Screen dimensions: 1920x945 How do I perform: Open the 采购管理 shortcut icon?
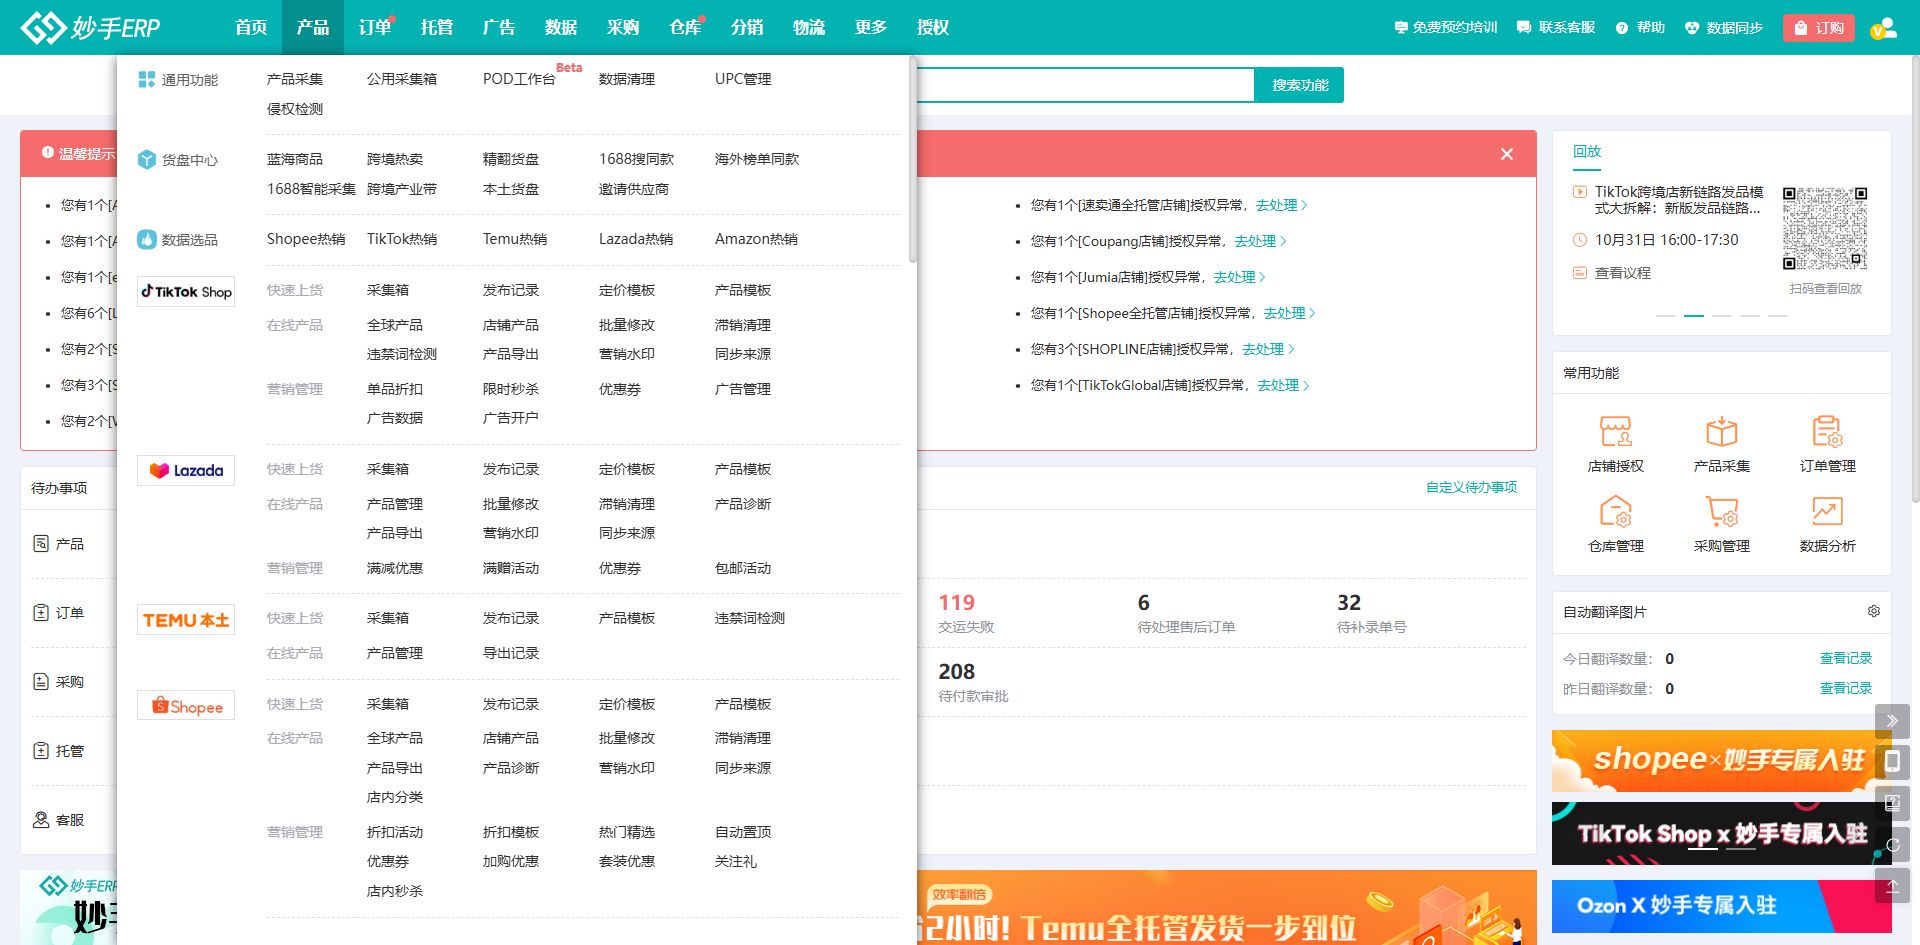pos(1721,512)
